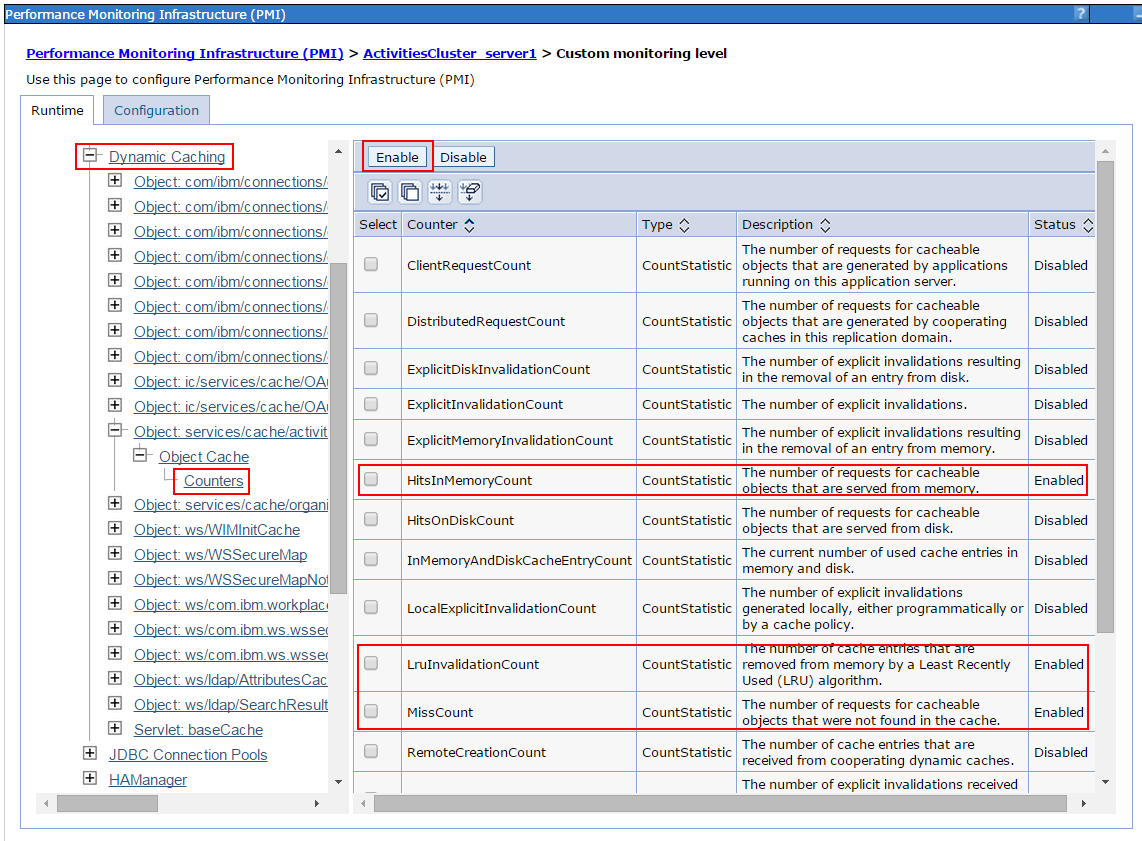Click the Deselect All items icon

(x=410, y=192)
